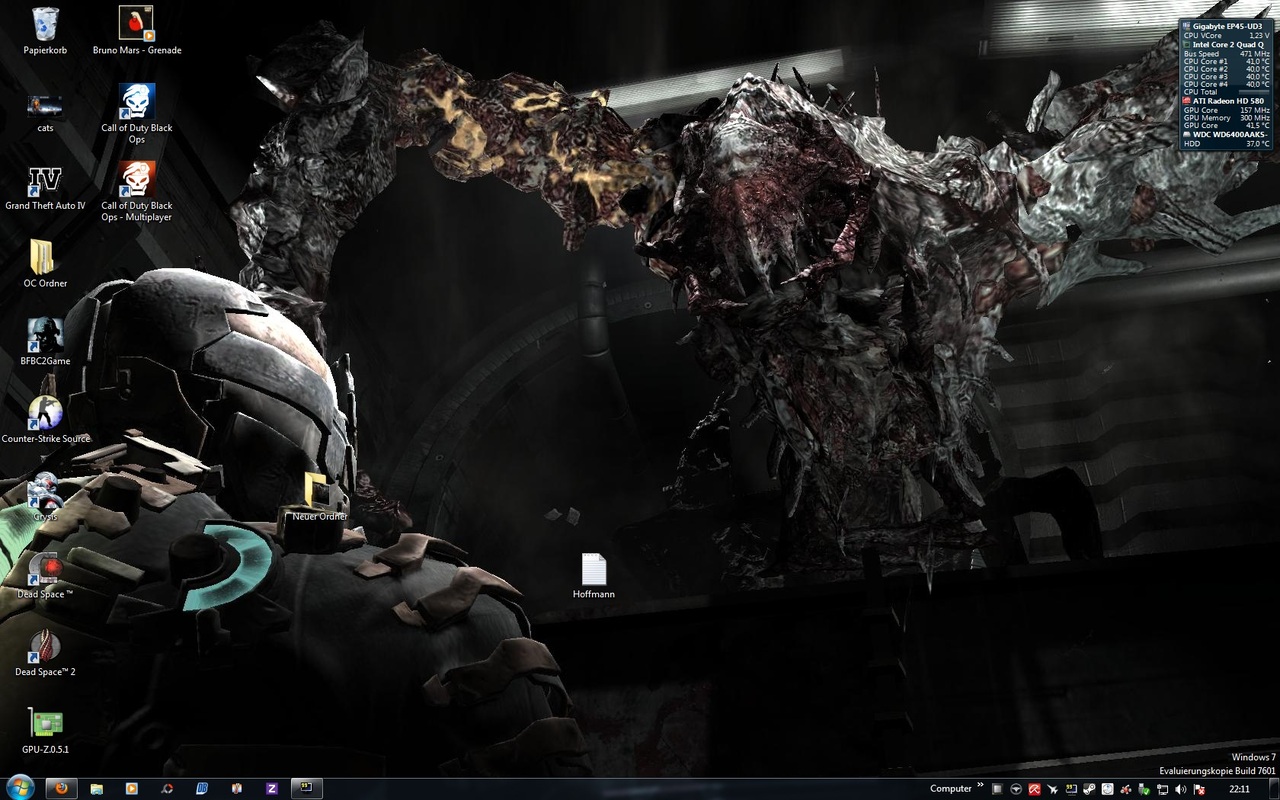Open the Windows Start menu orb

[19, 787]
